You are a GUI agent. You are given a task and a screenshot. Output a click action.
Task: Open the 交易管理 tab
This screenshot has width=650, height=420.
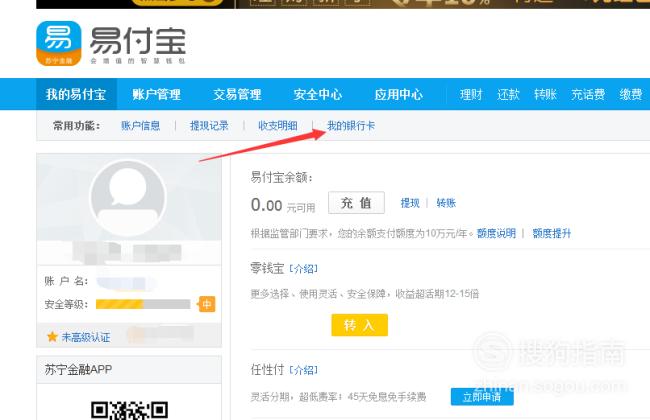coord(237,95)
